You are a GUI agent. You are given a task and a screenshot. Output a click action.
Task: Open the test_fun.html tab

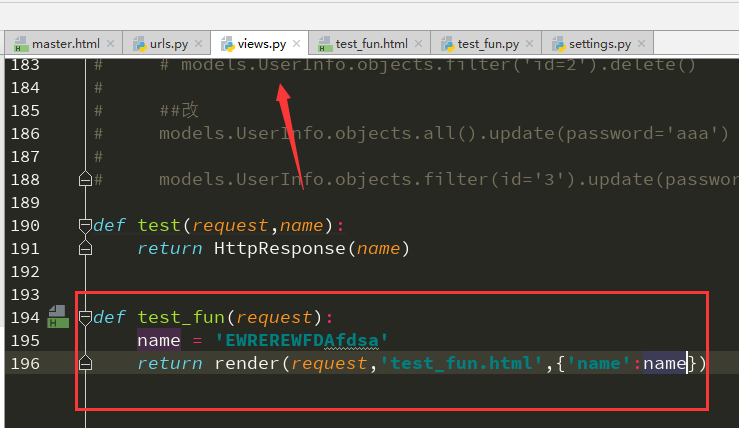point(370,44)
